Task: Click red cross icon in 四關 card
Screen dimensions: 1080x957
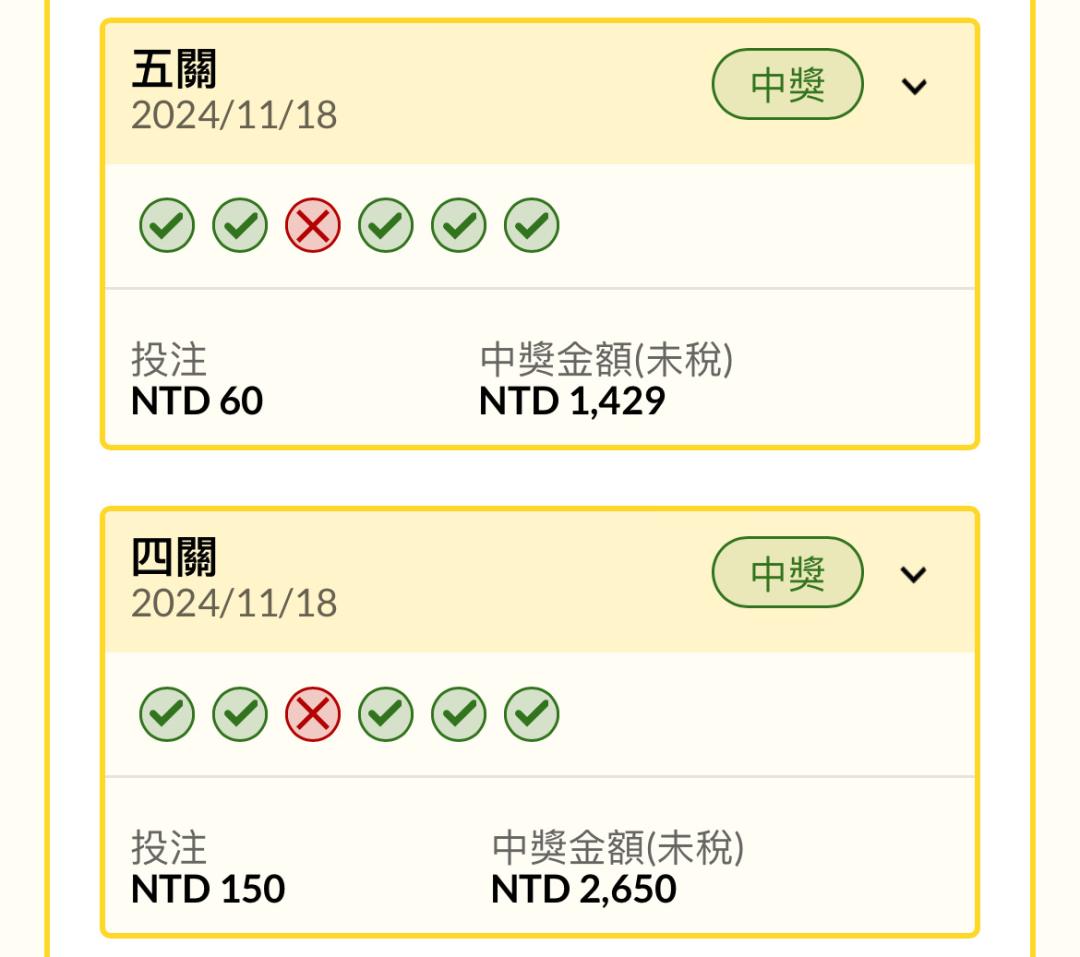Action: click(313, 714)
